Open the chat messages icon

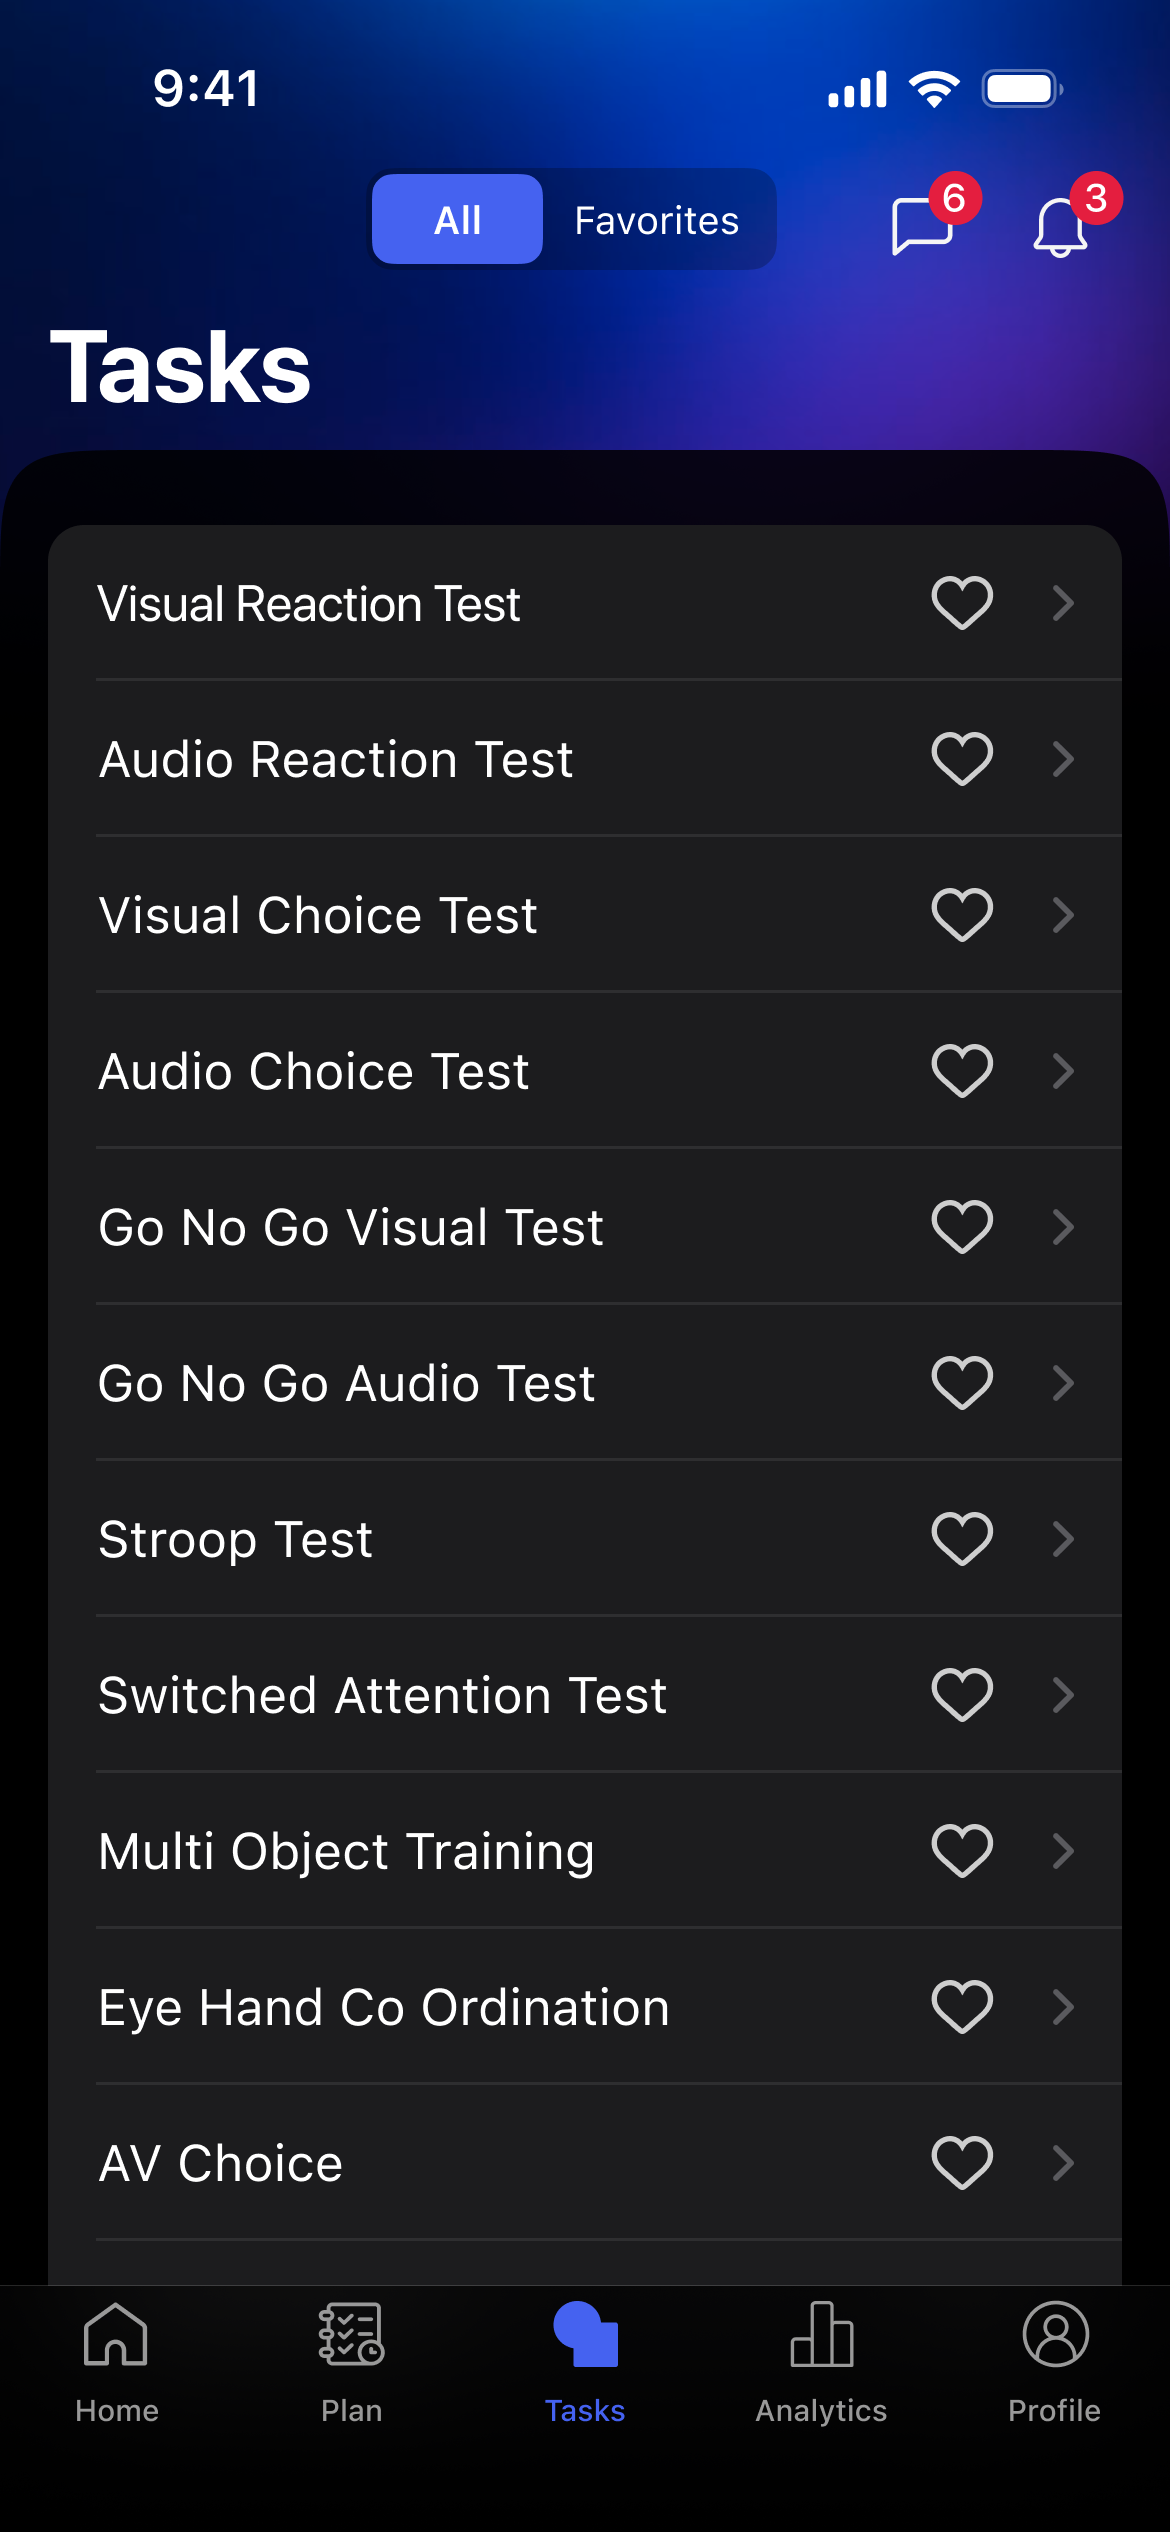[923, 226]
